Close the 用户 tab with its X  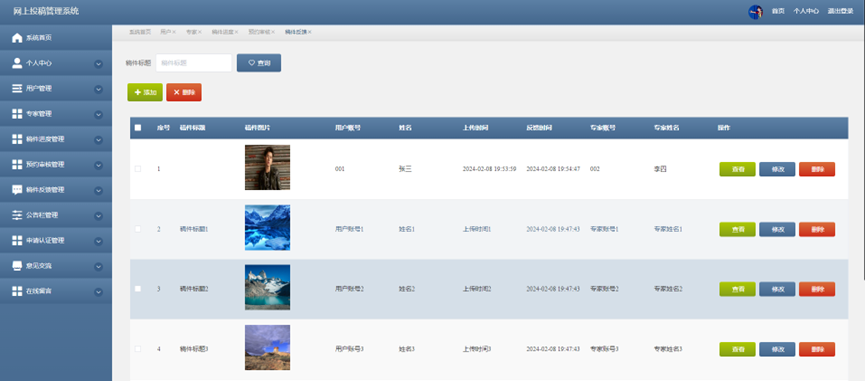pyautogui.click(x=174, y=32)
